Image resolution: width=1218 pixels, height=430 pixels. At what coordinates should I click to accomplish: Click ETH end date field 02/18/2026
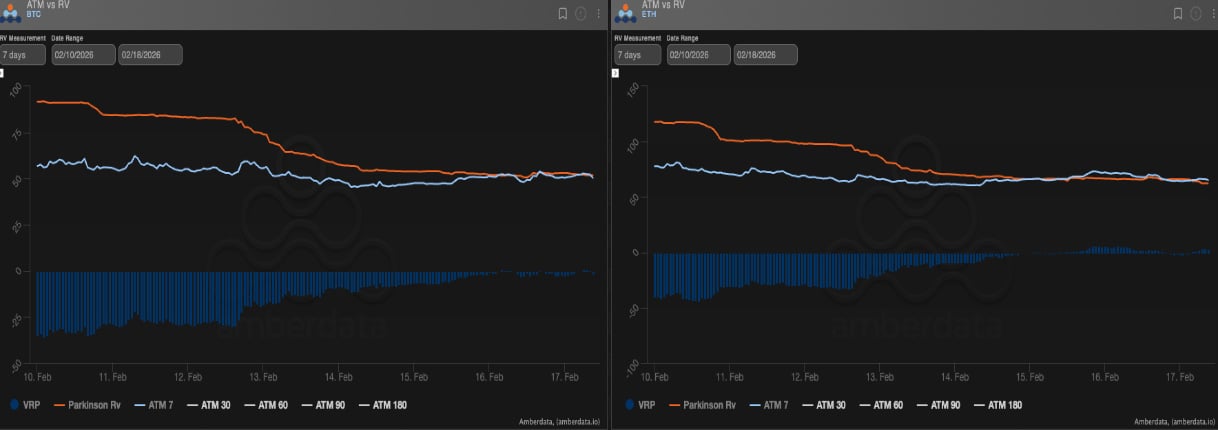(765, 55)
